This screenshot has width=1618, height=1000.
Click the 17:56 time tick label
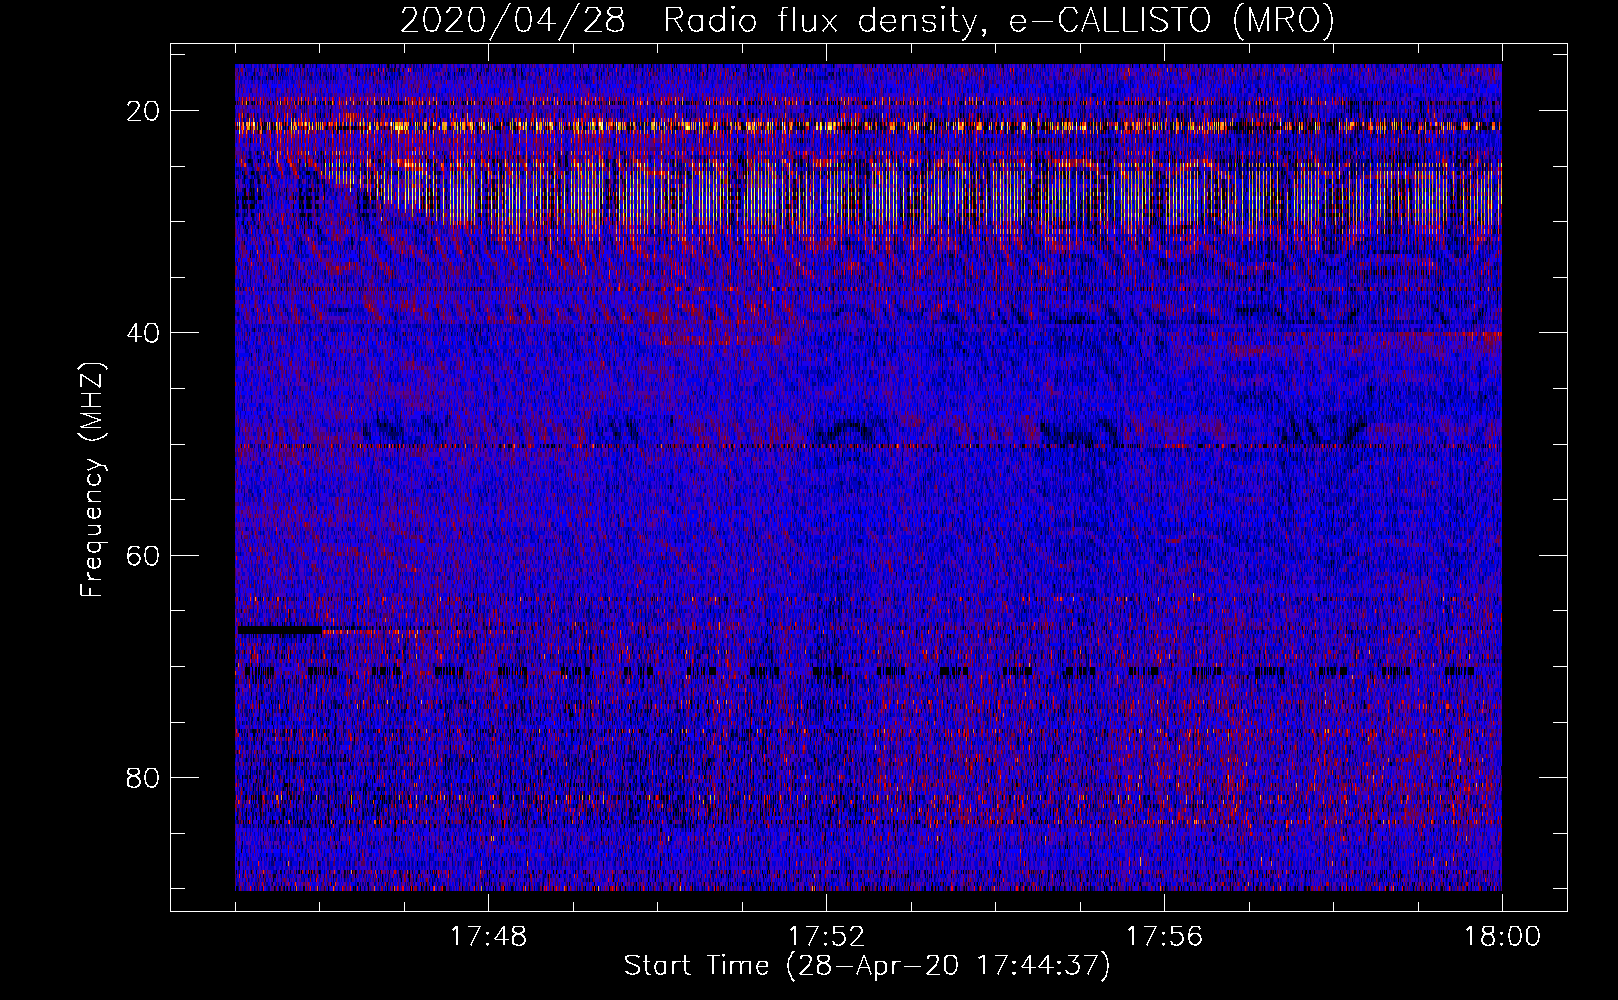coord(1164,937)
